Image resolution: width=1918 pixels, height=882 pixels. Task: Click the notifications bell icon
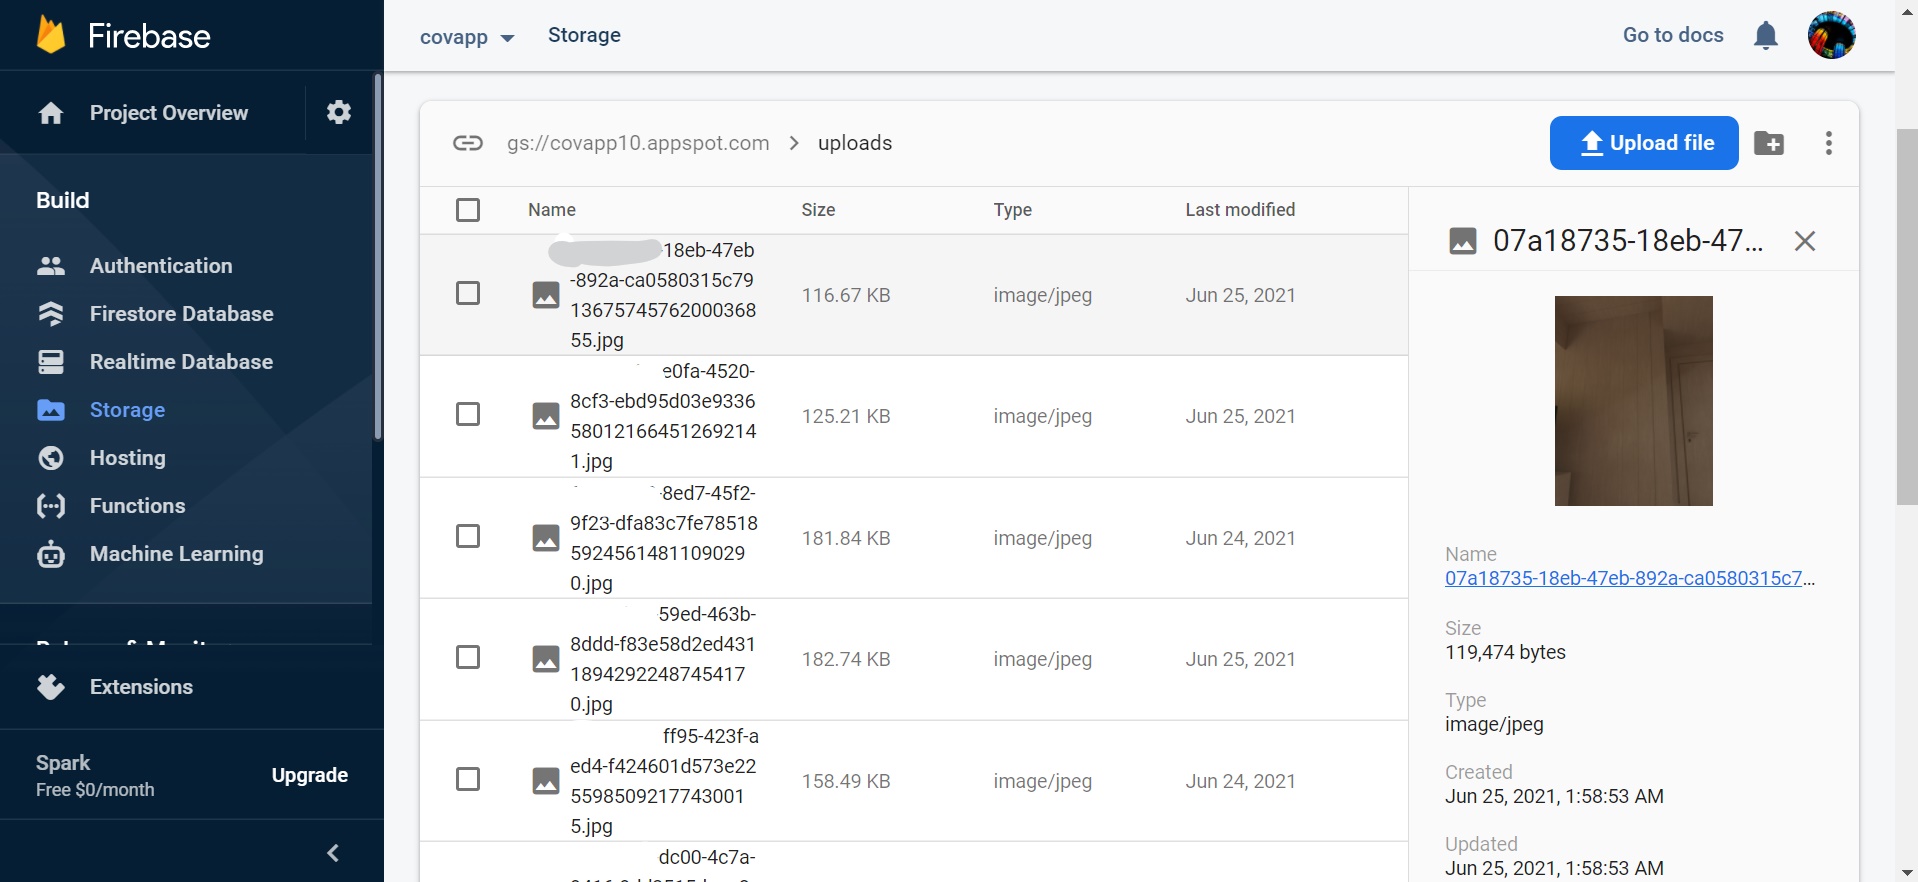1766,36
